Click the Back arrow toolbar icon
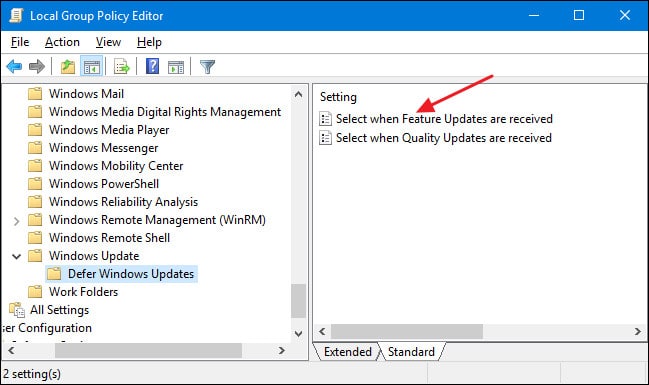649x385 pixels. [x=14, y=66]
